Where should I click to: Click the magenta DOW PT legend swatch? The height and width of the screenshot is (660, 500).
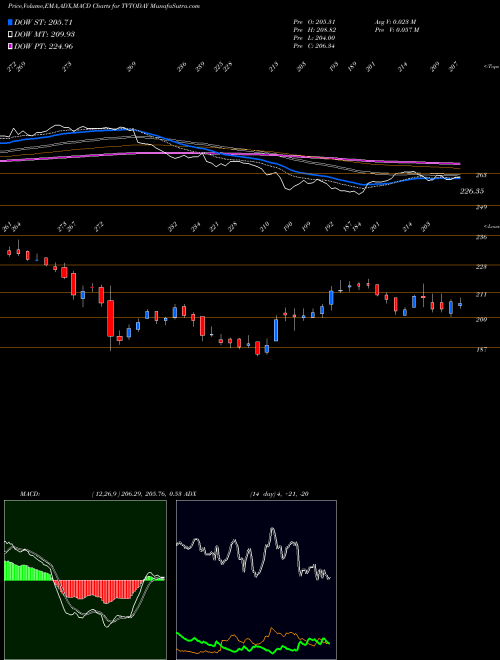pyautogui.click(x=10, y=46)
